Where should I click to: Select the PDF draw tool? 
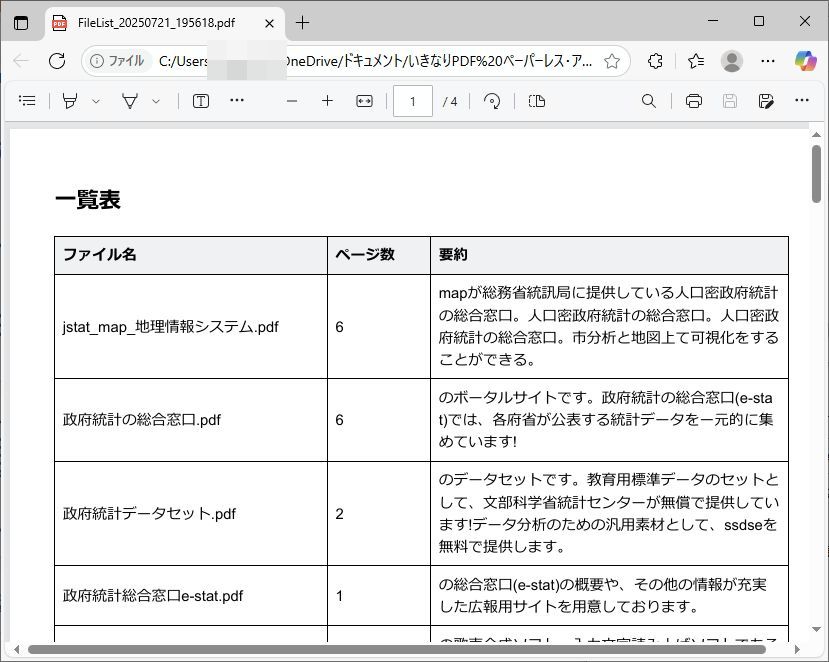[130, 100]
